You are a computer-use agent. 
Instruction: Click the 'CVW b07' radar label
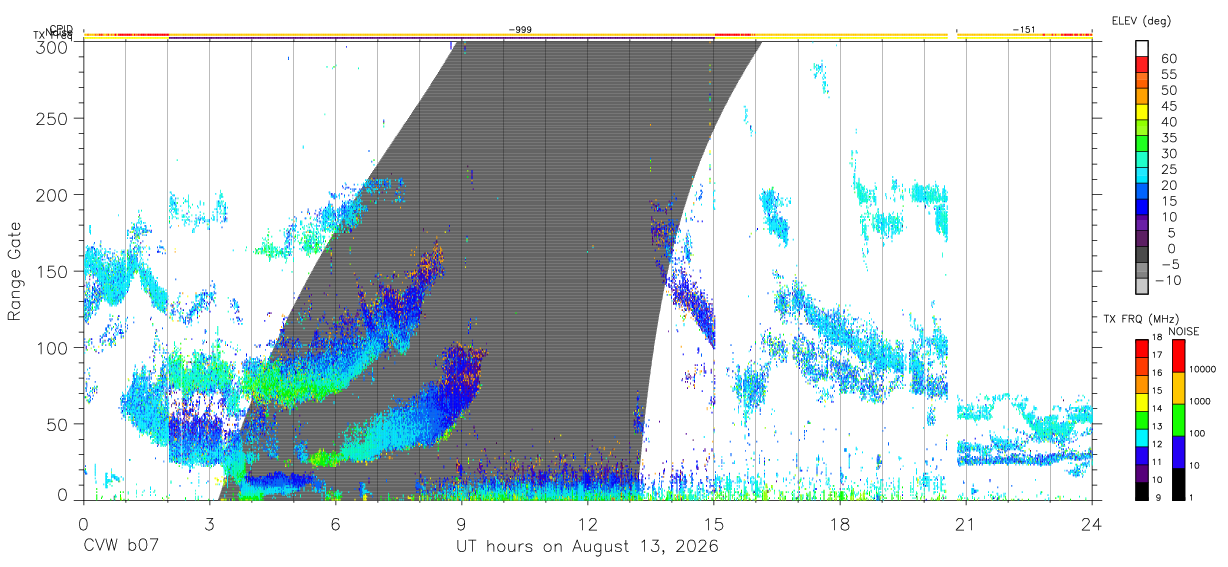[120, 547]
